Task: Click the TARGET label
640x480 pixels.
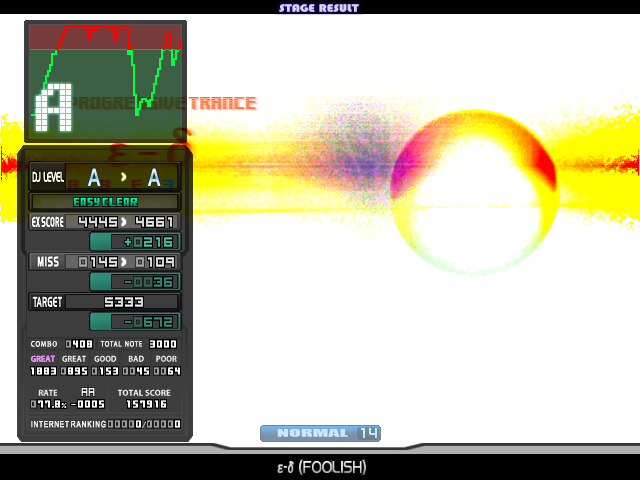Action: click(x=47, y=302)
